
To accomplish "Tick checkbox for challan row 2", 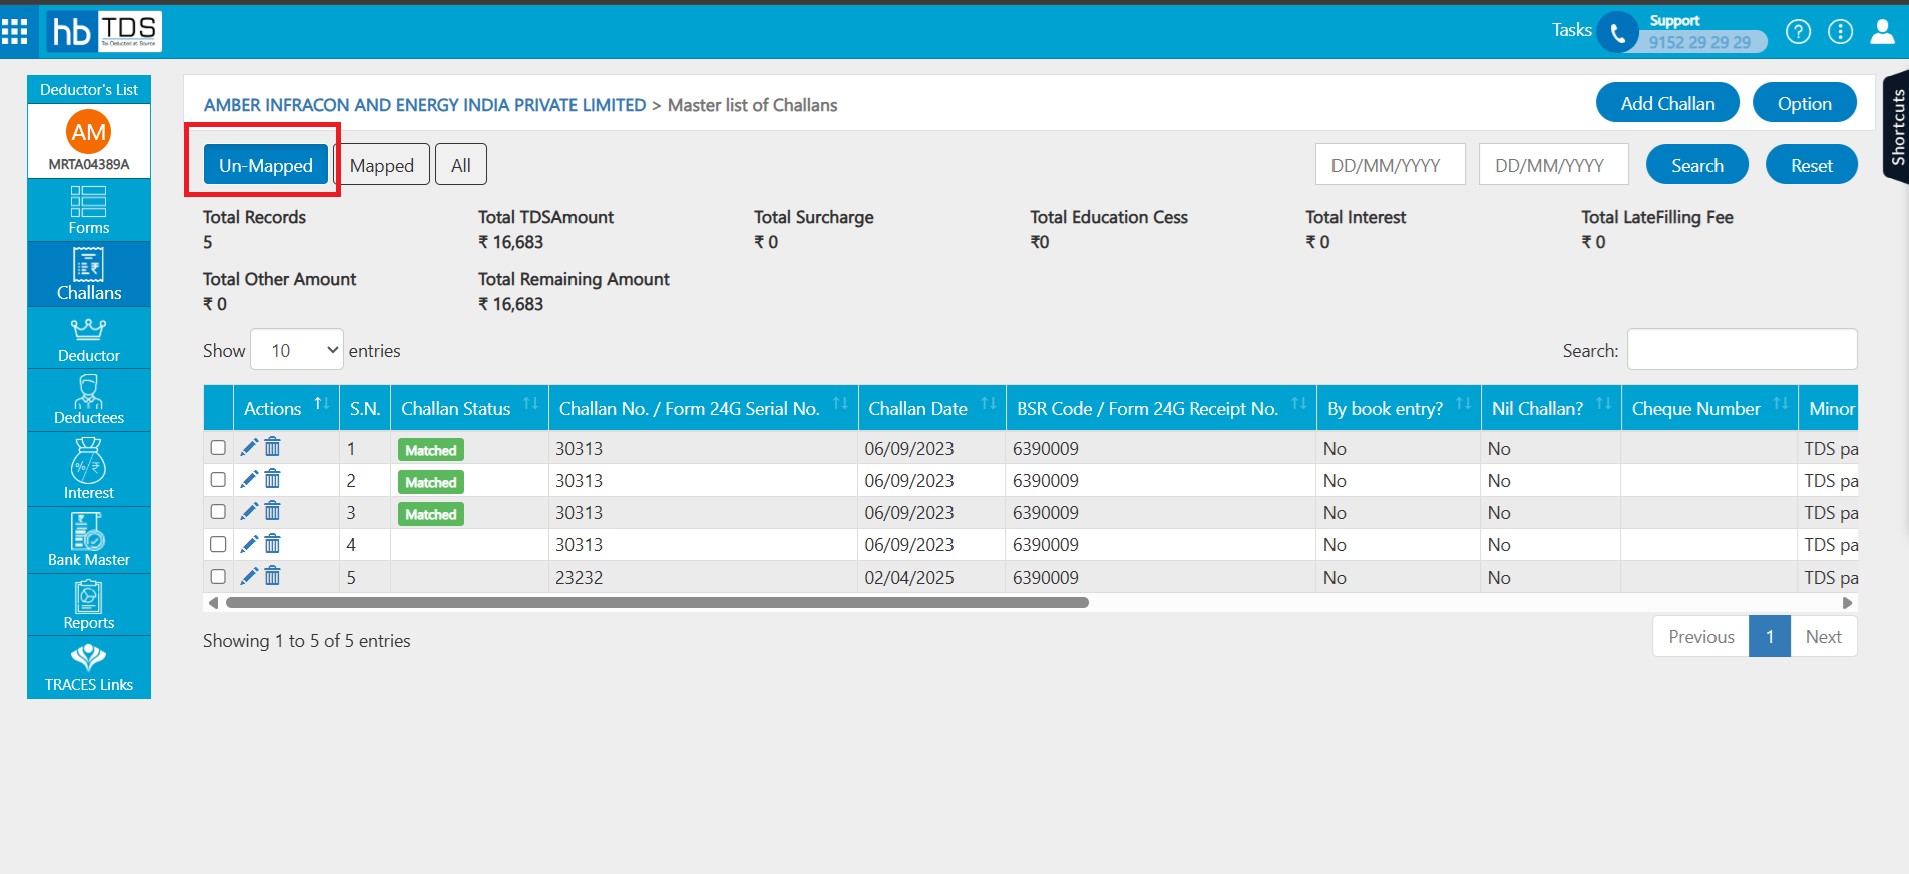I will 218,479.
